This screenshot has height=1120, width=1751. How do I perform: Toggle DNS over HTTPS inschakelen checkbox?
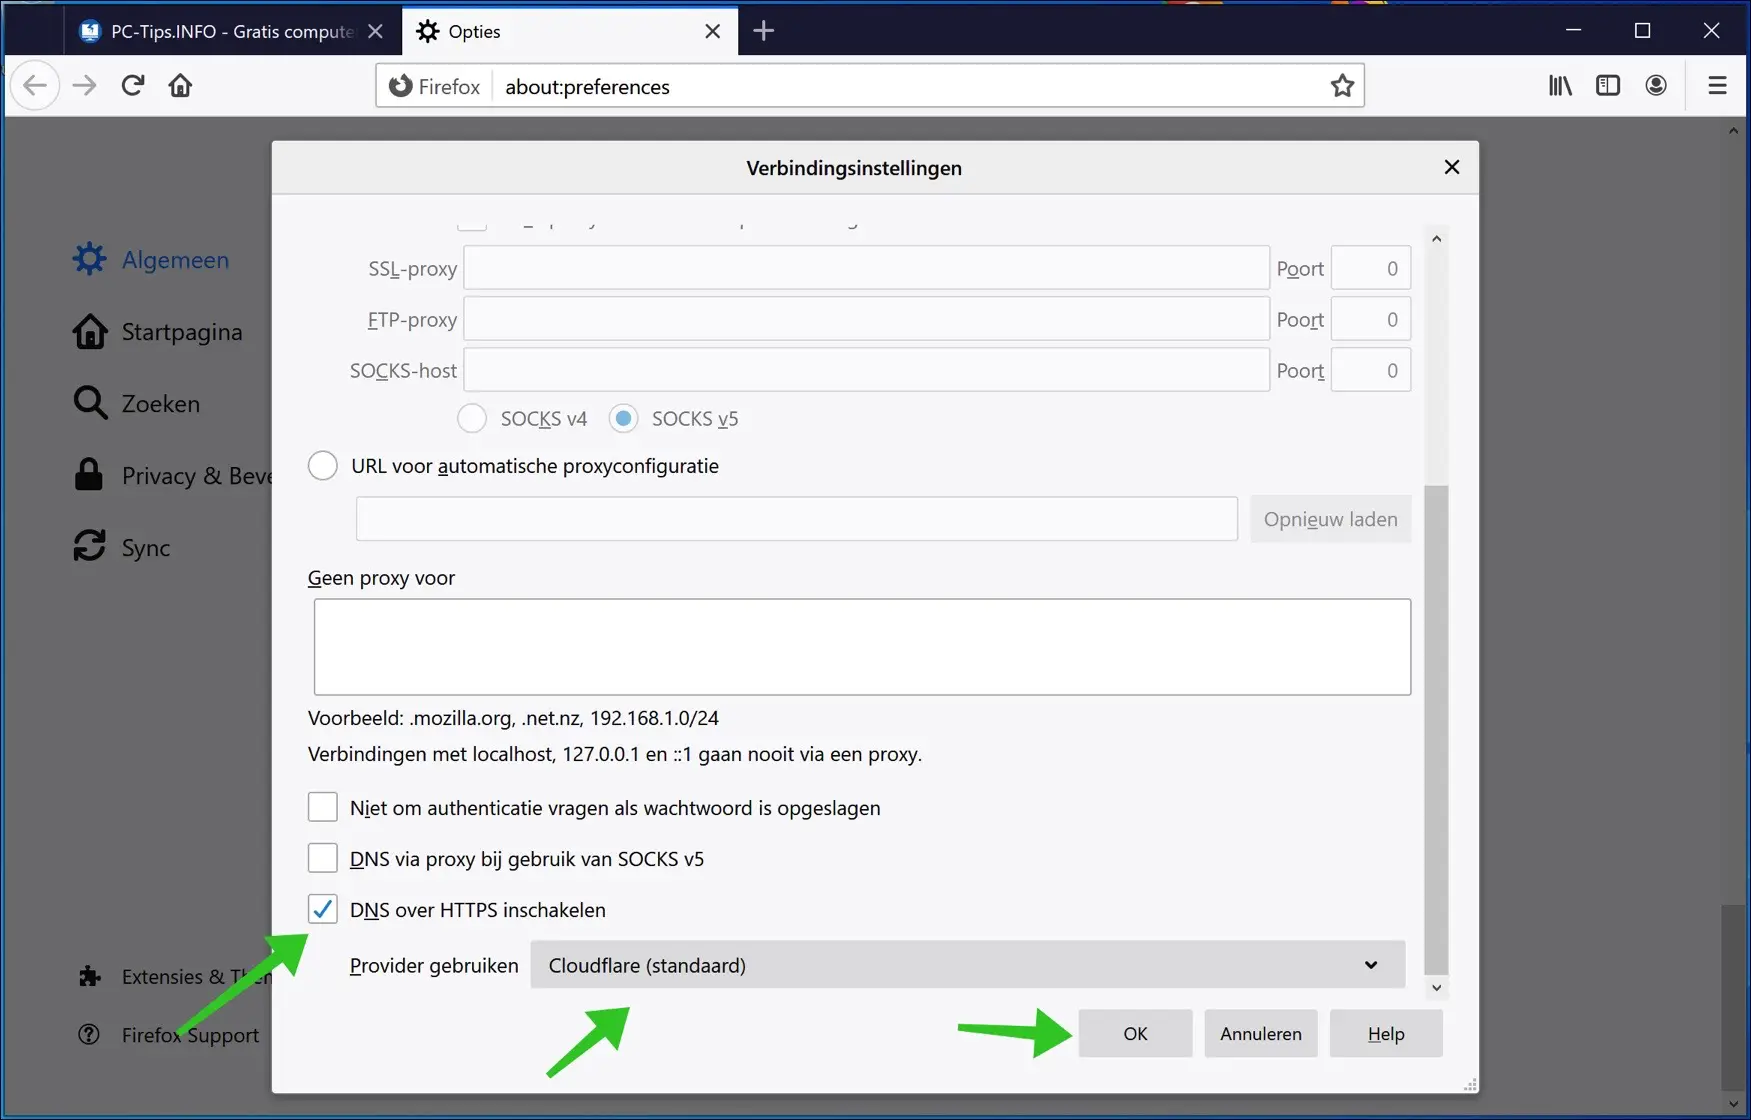(322, 909)
